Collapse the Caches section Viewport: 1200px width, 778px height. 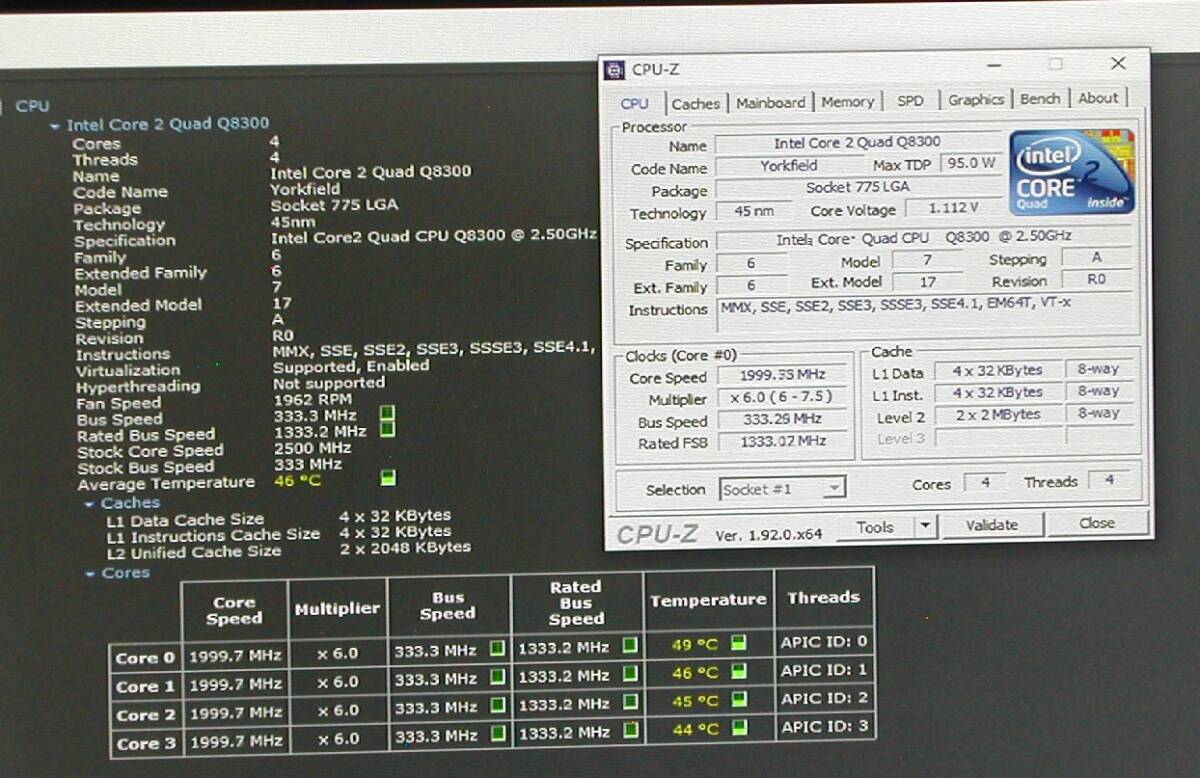click(x=89, y=505)
